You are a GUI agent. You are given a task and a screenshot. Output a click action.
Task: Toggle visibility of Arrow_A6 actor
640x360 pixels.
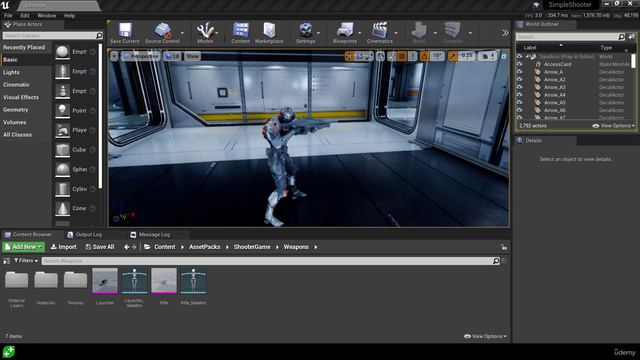pyautogui.click(x=520, y=110)
